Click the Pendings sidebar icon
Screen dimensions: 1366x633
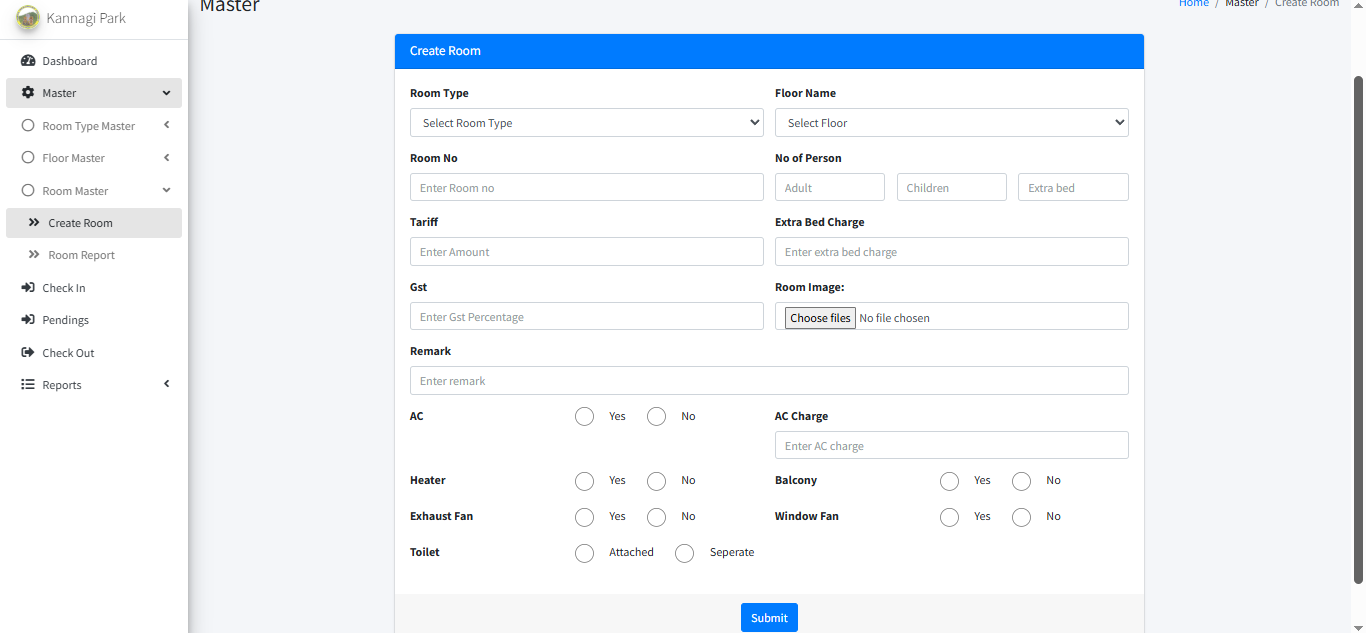point(28,320)
